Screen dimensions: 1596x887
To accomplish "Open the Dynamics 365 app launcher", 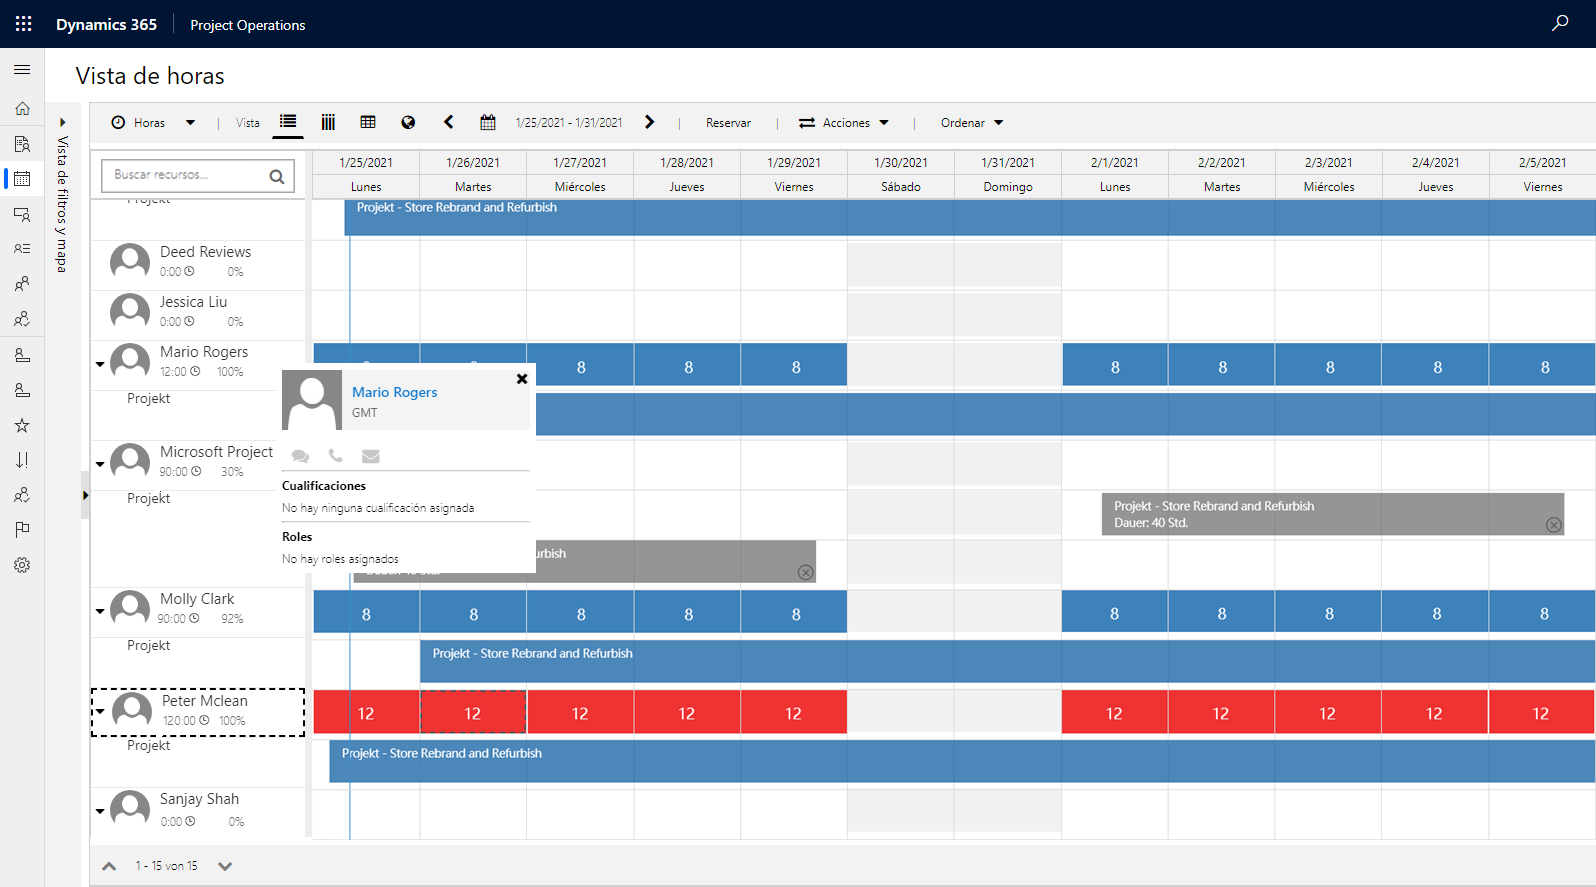I will pyautogui.click(x=23, y=24).
